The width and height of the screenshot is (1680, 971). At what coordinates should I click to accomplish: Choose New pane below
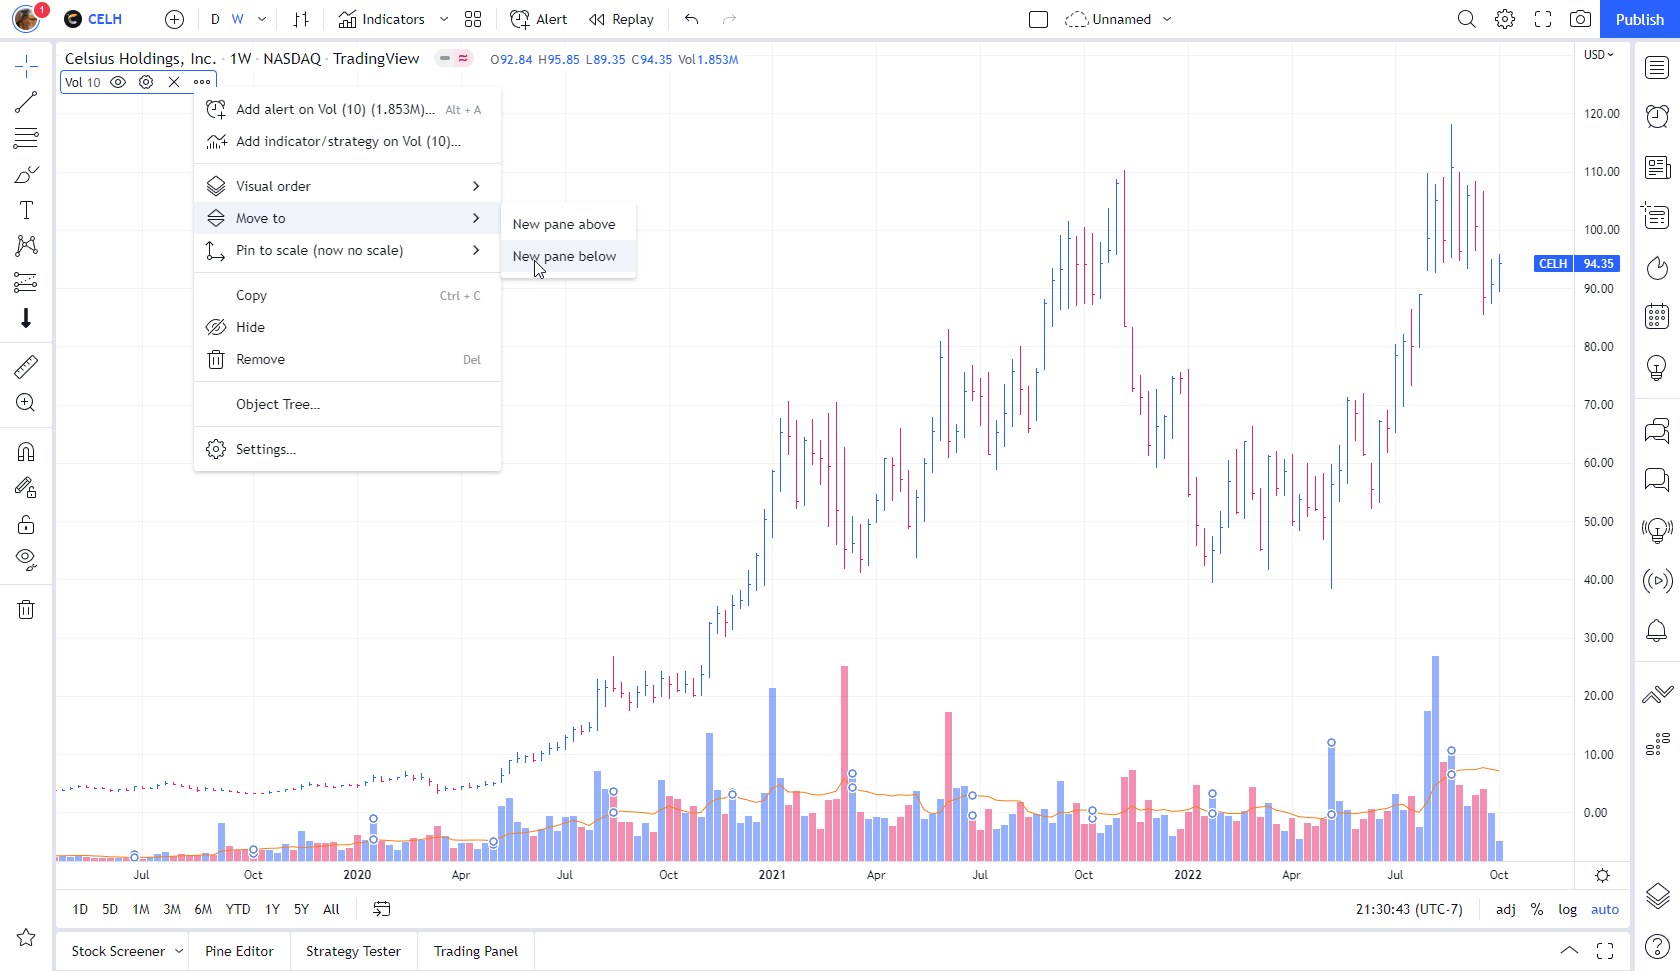click(x=568, y=256)
